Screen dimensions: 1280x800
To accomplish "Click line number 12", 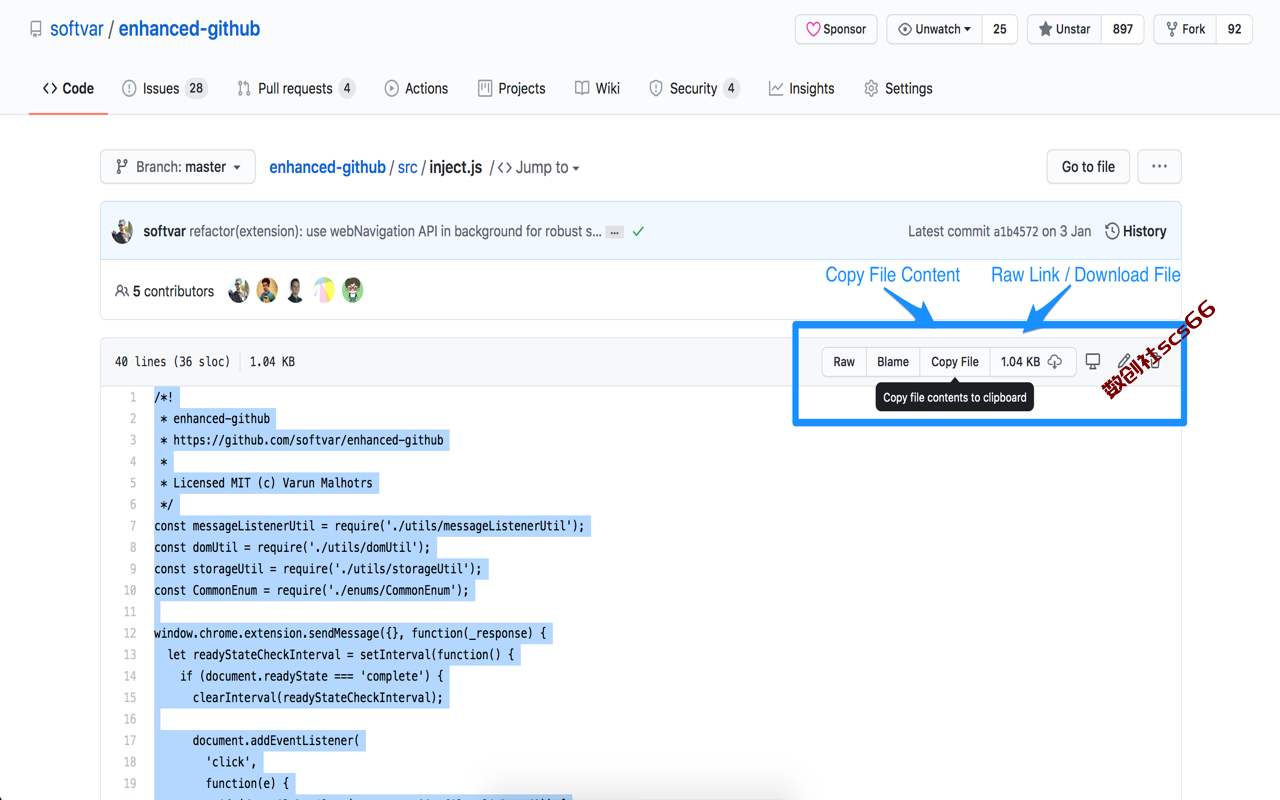I will pos(129,633).
